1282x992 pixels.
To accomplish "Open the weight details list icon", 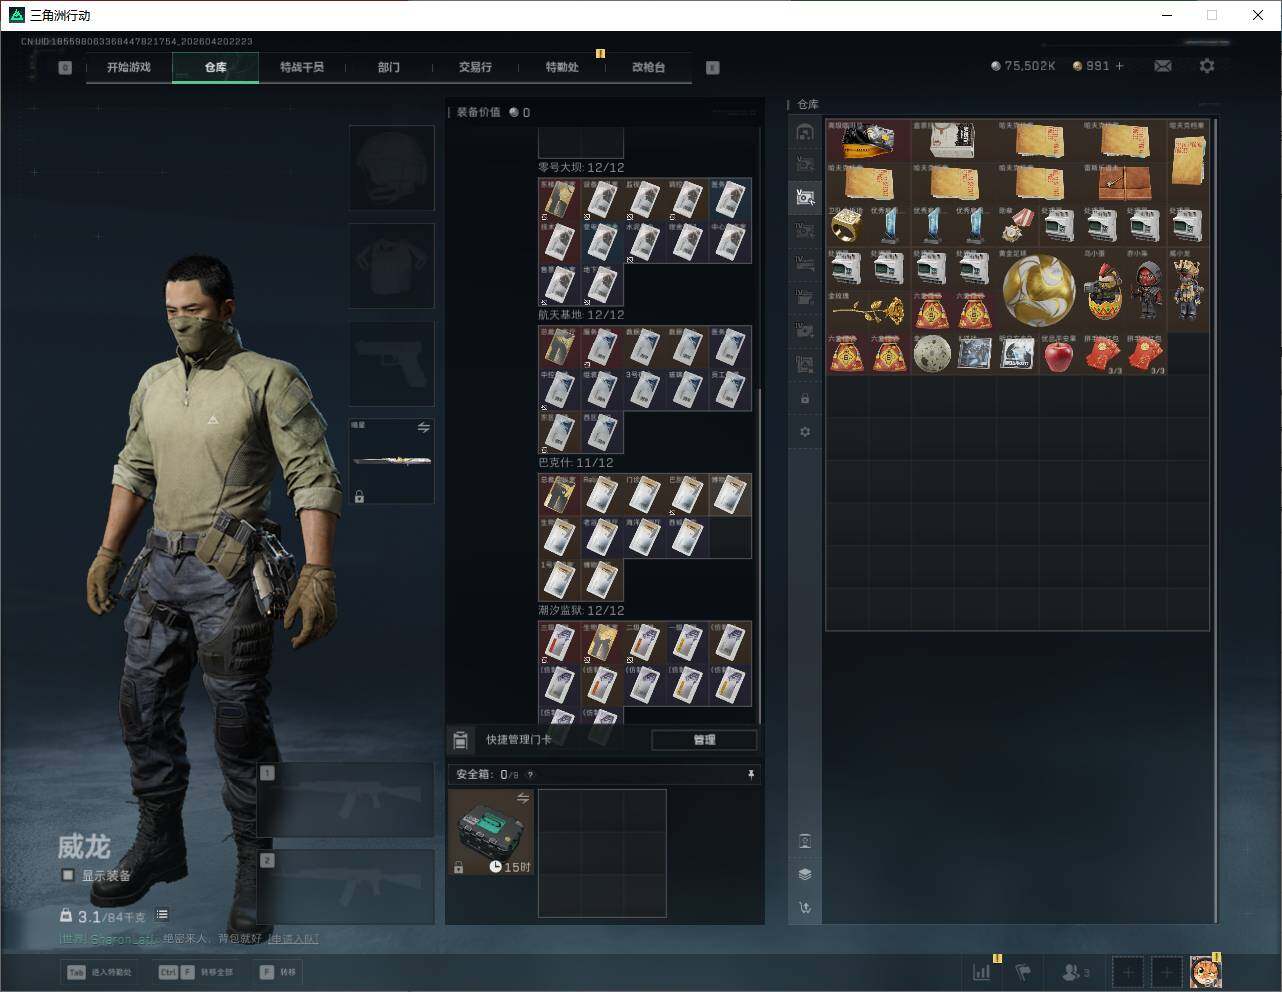I will pyautogui.click(x=162, y=915).
